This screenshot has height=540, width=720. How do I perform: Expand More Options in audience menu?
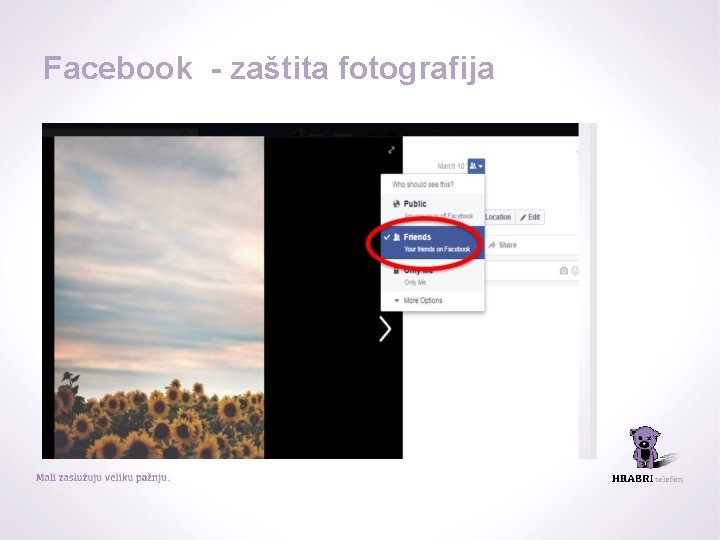coord(433,300)
